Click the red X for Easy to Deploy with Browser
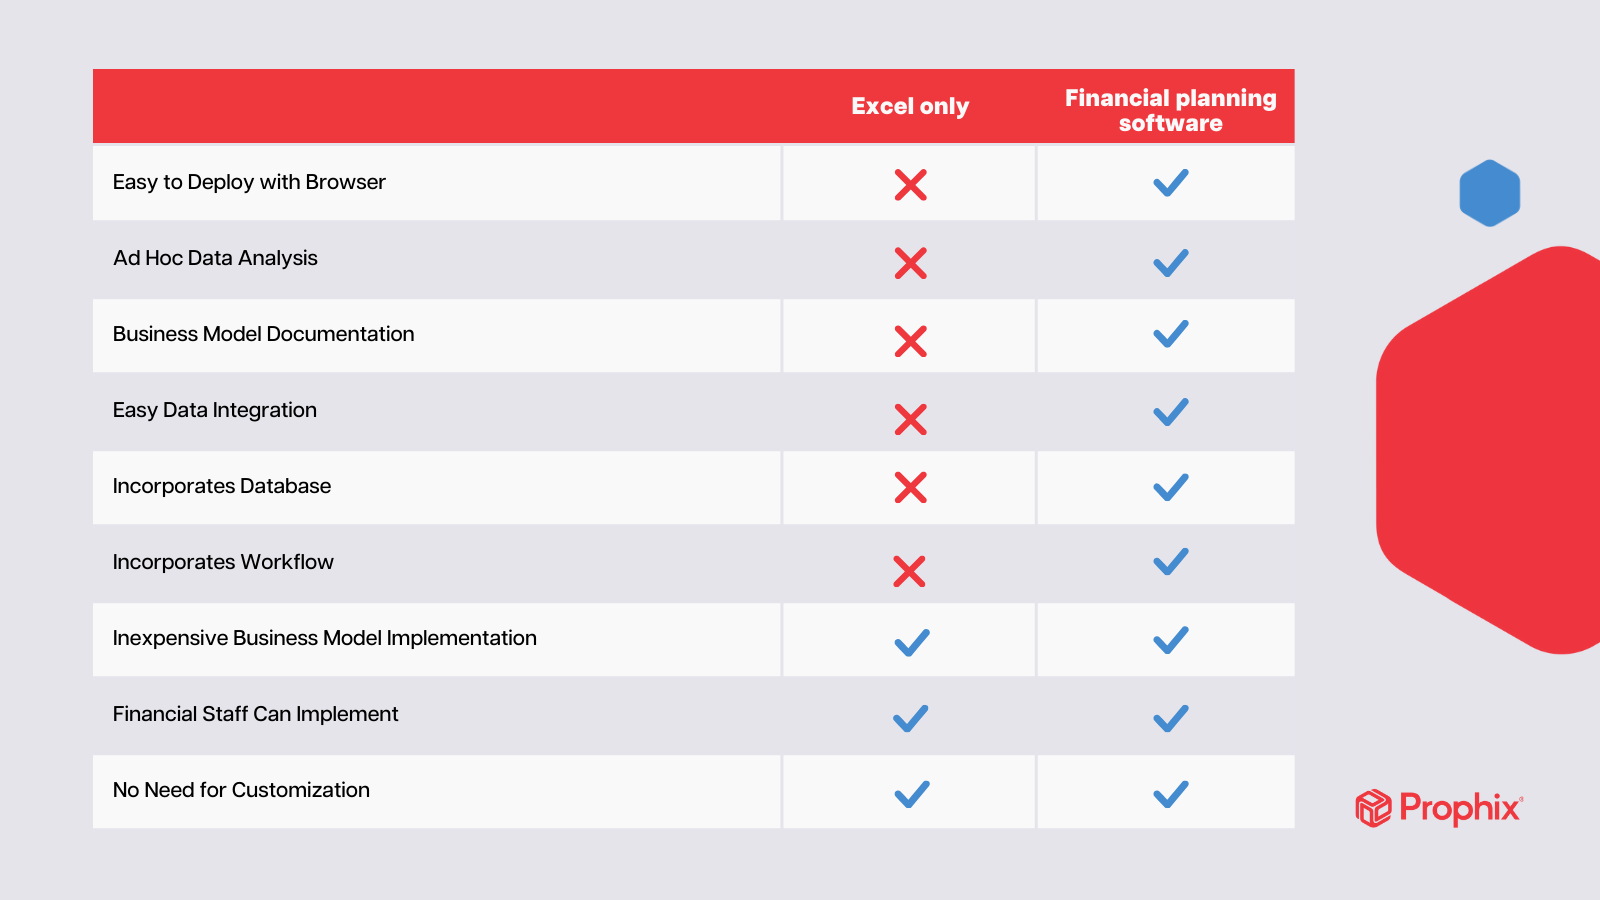1600x900 pixels. tap(910, 185)
